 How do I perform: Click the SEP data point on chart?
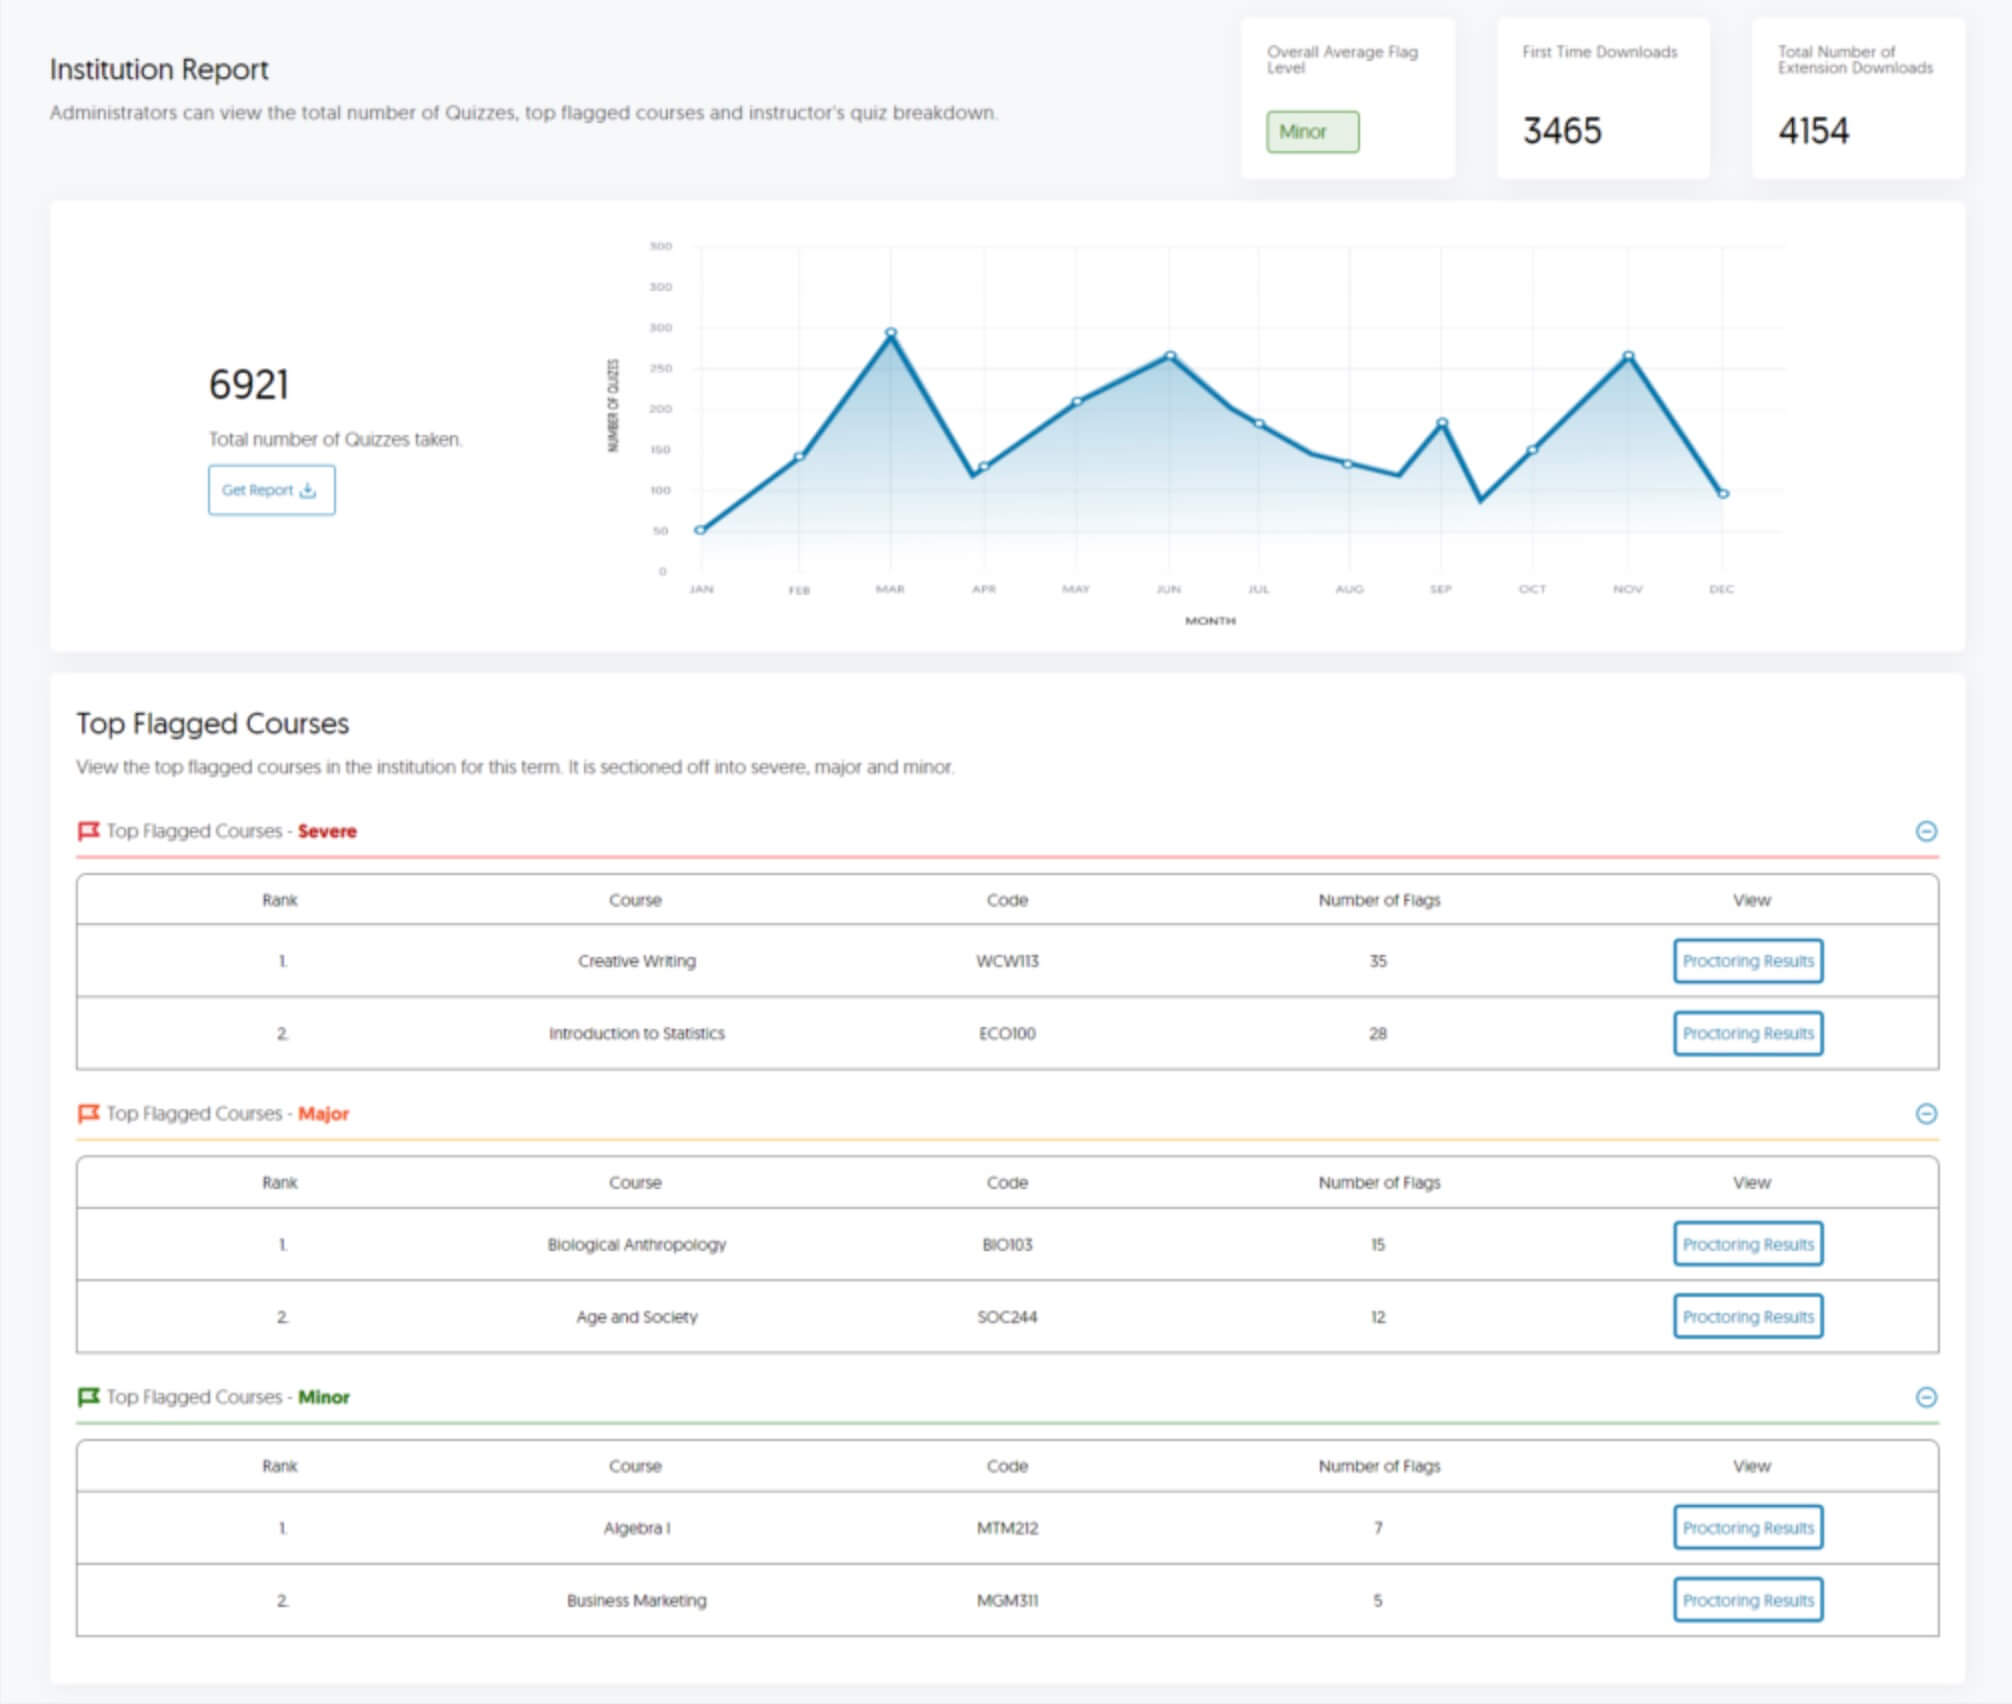click(x=1442, y=423)
